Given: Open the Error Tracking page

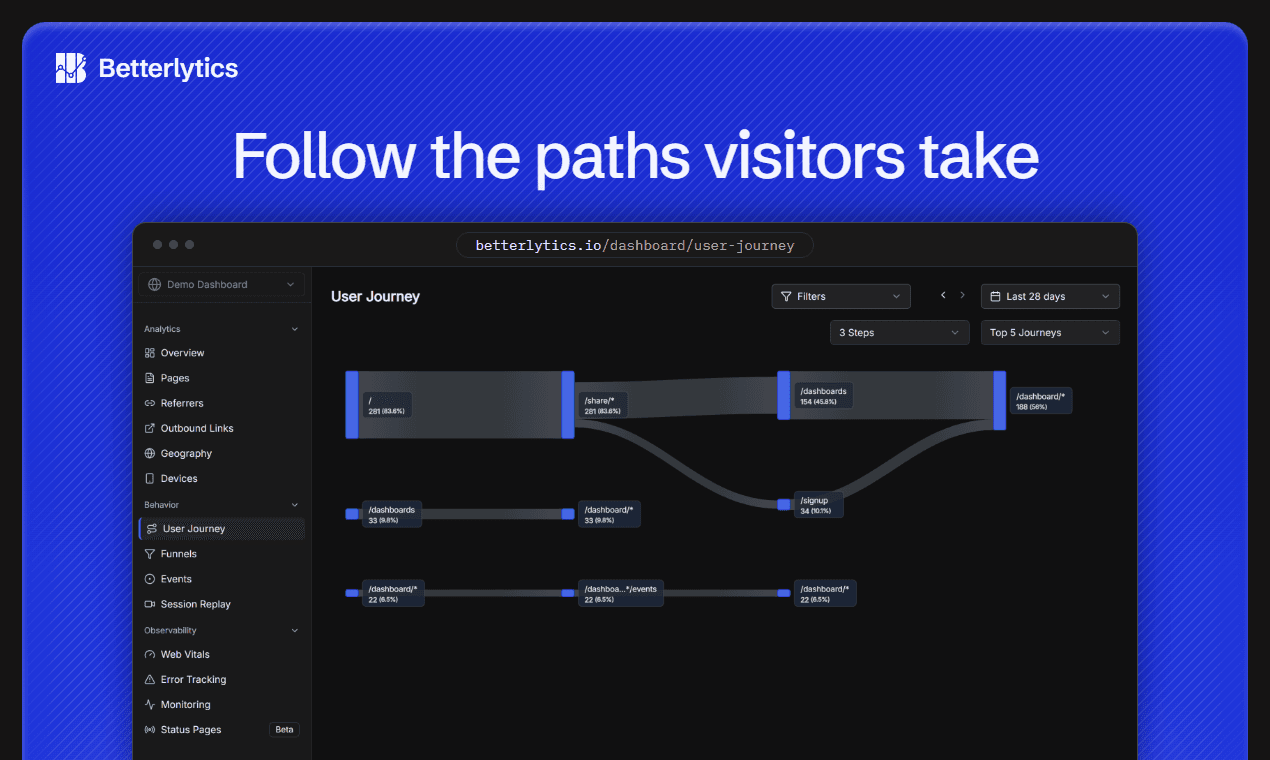Looking at the screenshot, I should 222,679.
